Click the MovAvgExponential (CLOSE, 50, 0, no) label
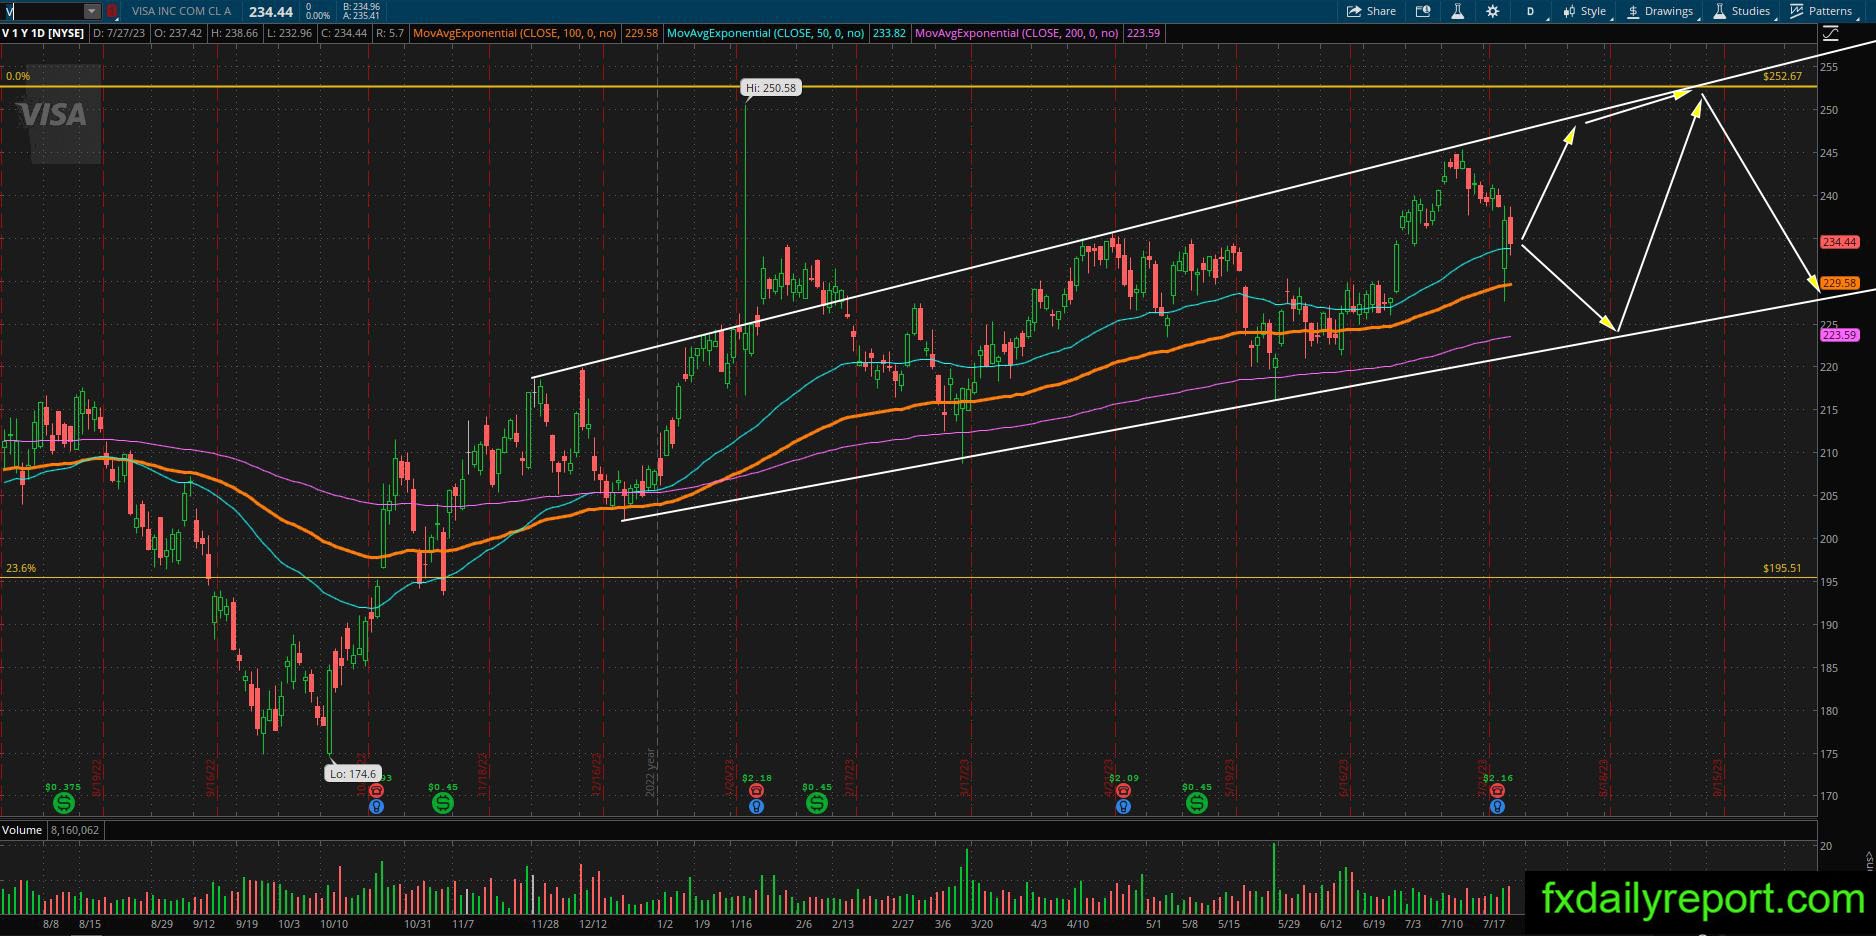1876x936 pixels. click(x=765, y=33)
